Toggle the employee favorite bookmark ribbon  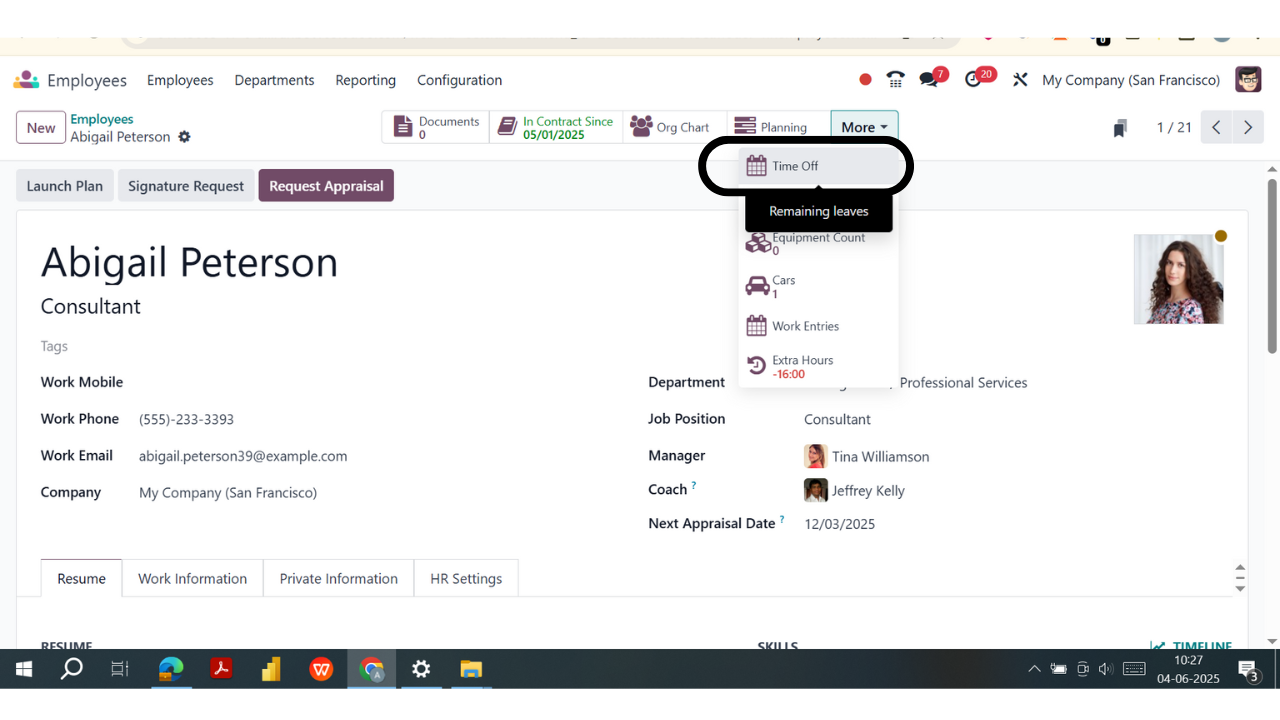click(x=1120, y=127)
